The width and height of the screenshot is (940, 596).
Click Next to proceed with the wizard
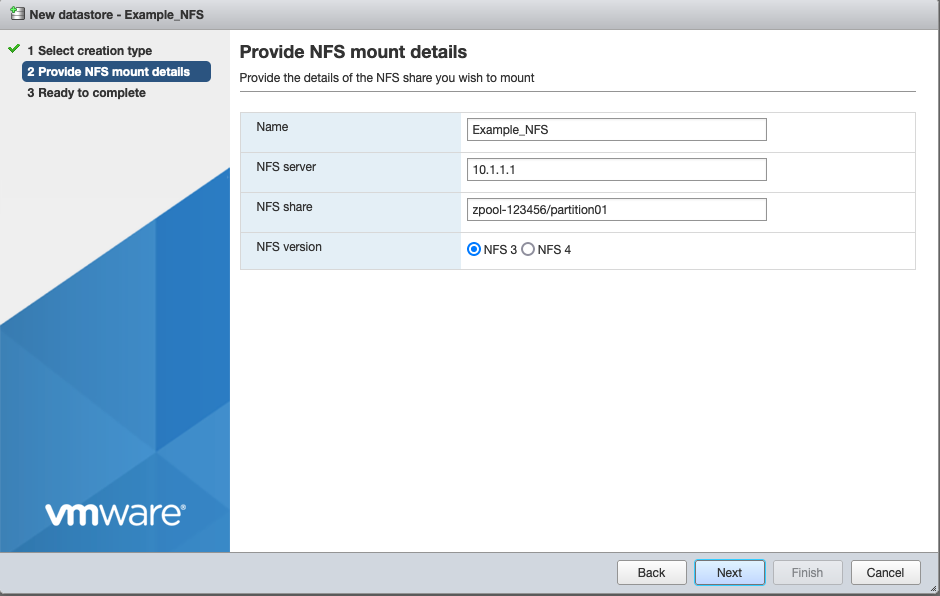point(729,572)
